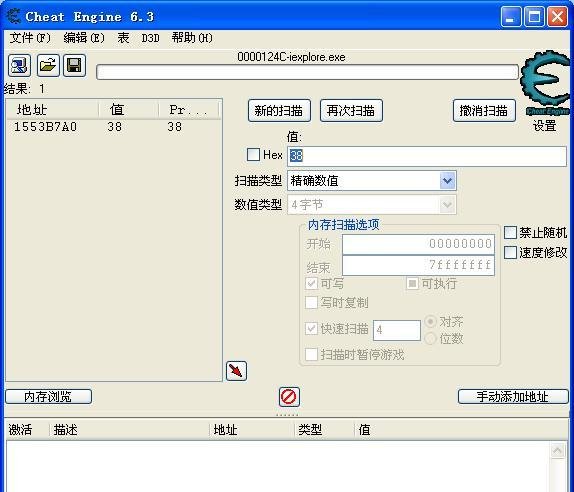The image size is (574, 492).
Task: Toggle the 扫描时暂停游戏 checkbox
Action: coord(311,354)
